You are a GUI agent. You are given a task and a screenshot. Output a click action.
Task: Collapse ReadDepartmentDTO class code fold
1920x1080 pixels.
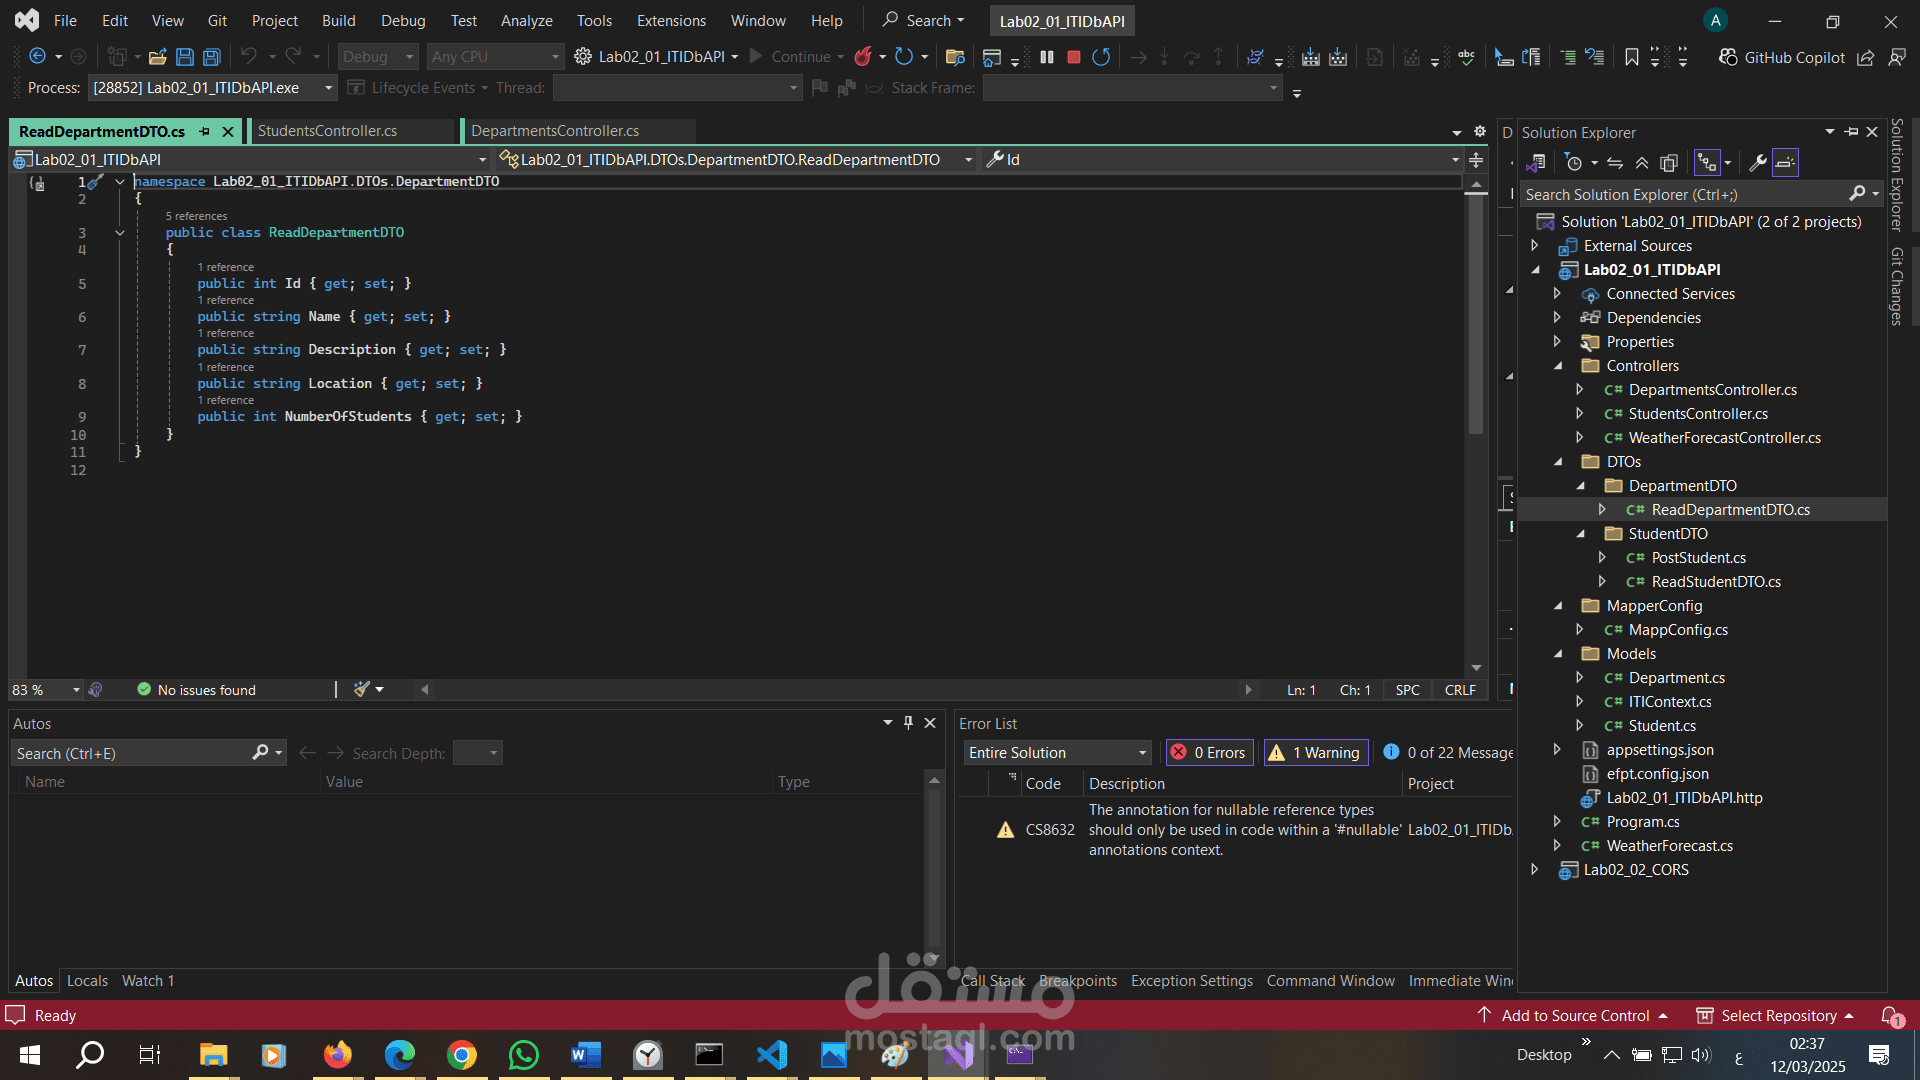pyautogui.click(x=120, y=233)
